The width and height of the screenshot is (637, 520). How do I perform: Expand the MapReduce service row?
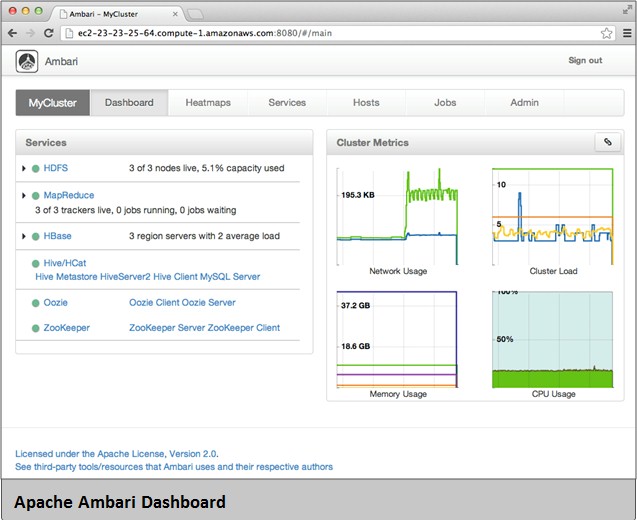click(x=24, y=195)
